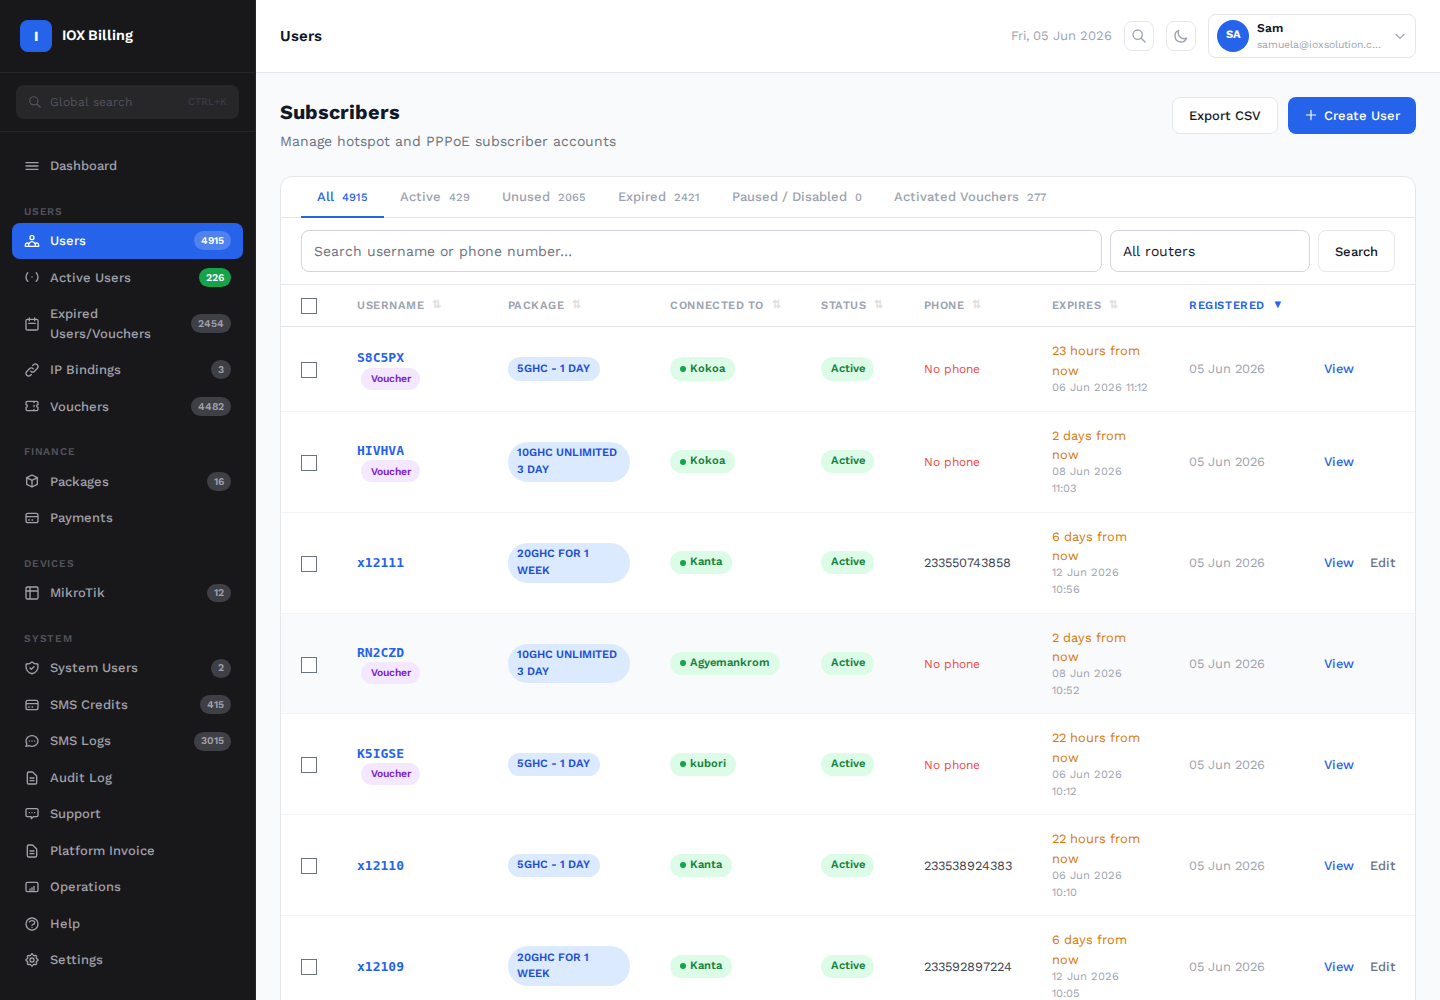Image resolution: width=1440 pixels, height=1000 pixels.
Task: Click SMS Logs chat icon
Action: (x=32, y=741)
